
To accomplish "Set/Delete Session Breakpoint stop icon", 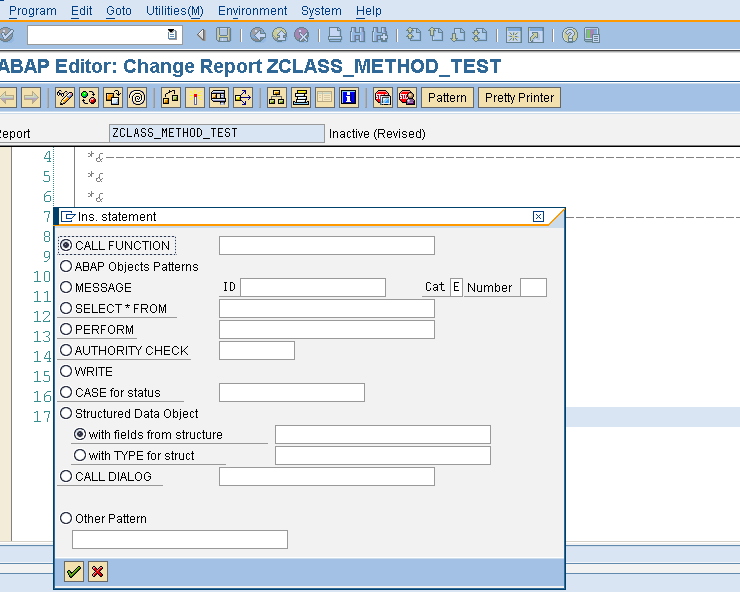I will point(383,98).
